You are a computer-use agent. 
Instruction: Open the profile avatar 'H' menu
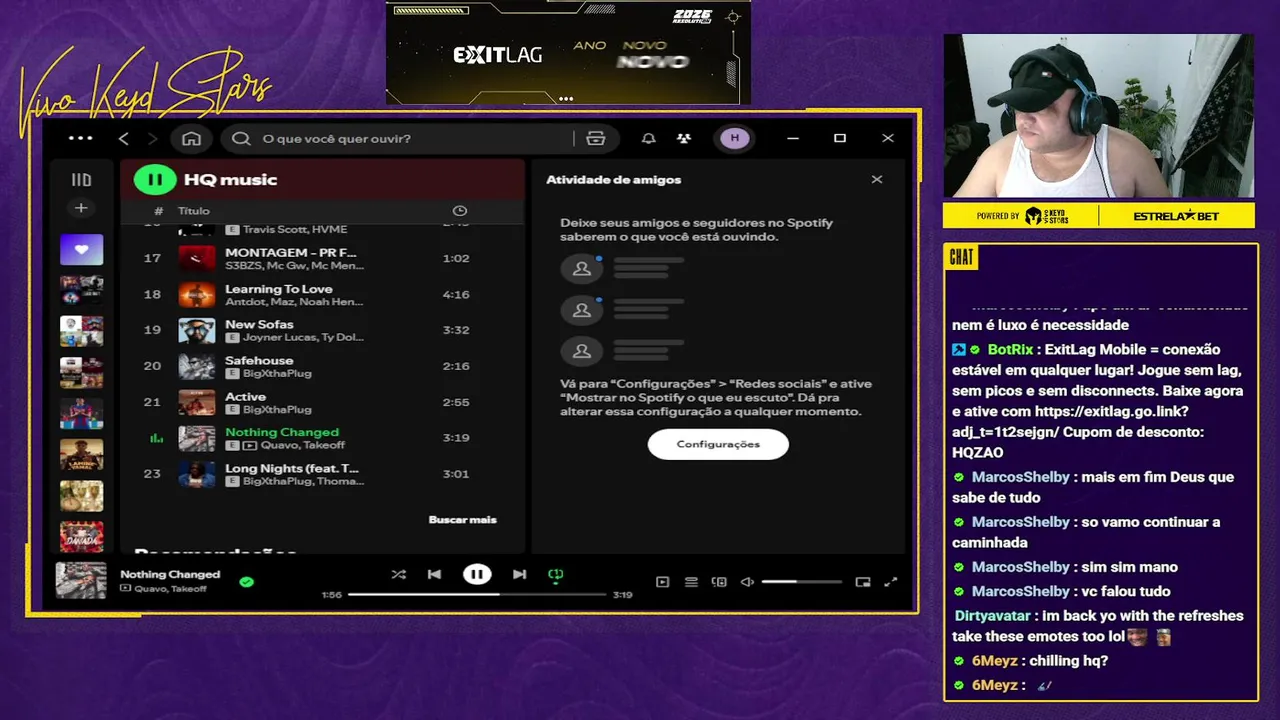click(735, 138)
